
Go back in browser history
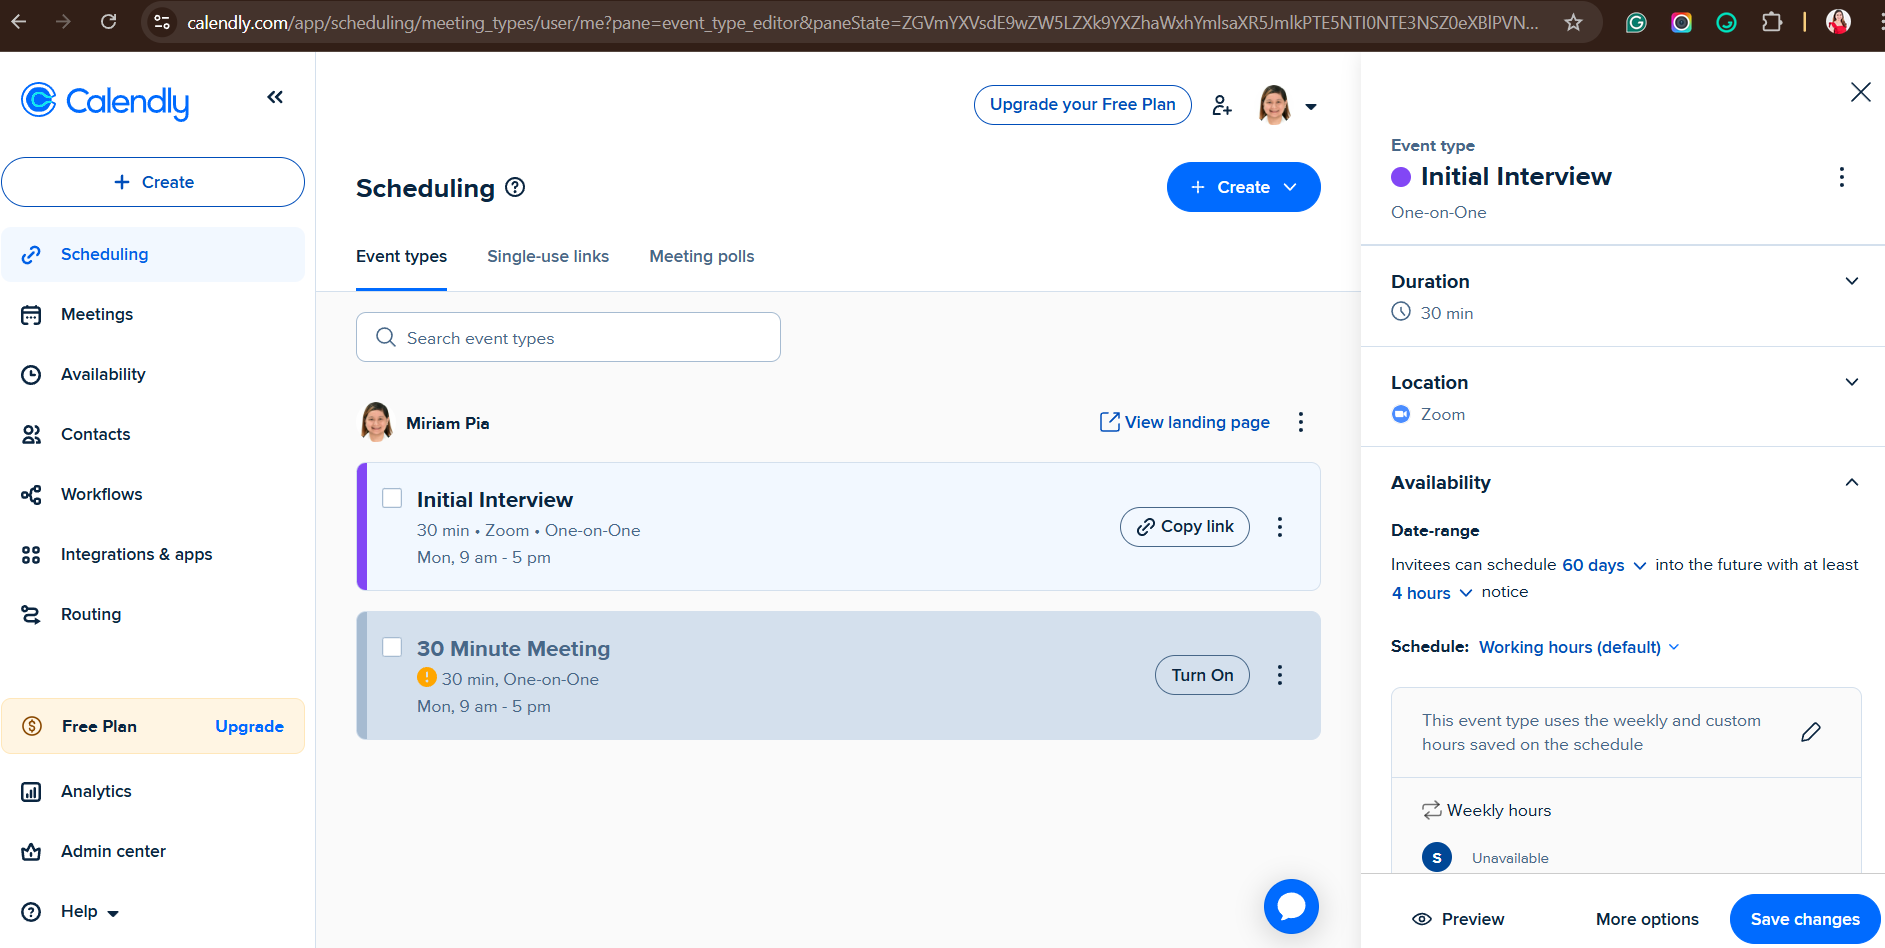tap(19, 21)
